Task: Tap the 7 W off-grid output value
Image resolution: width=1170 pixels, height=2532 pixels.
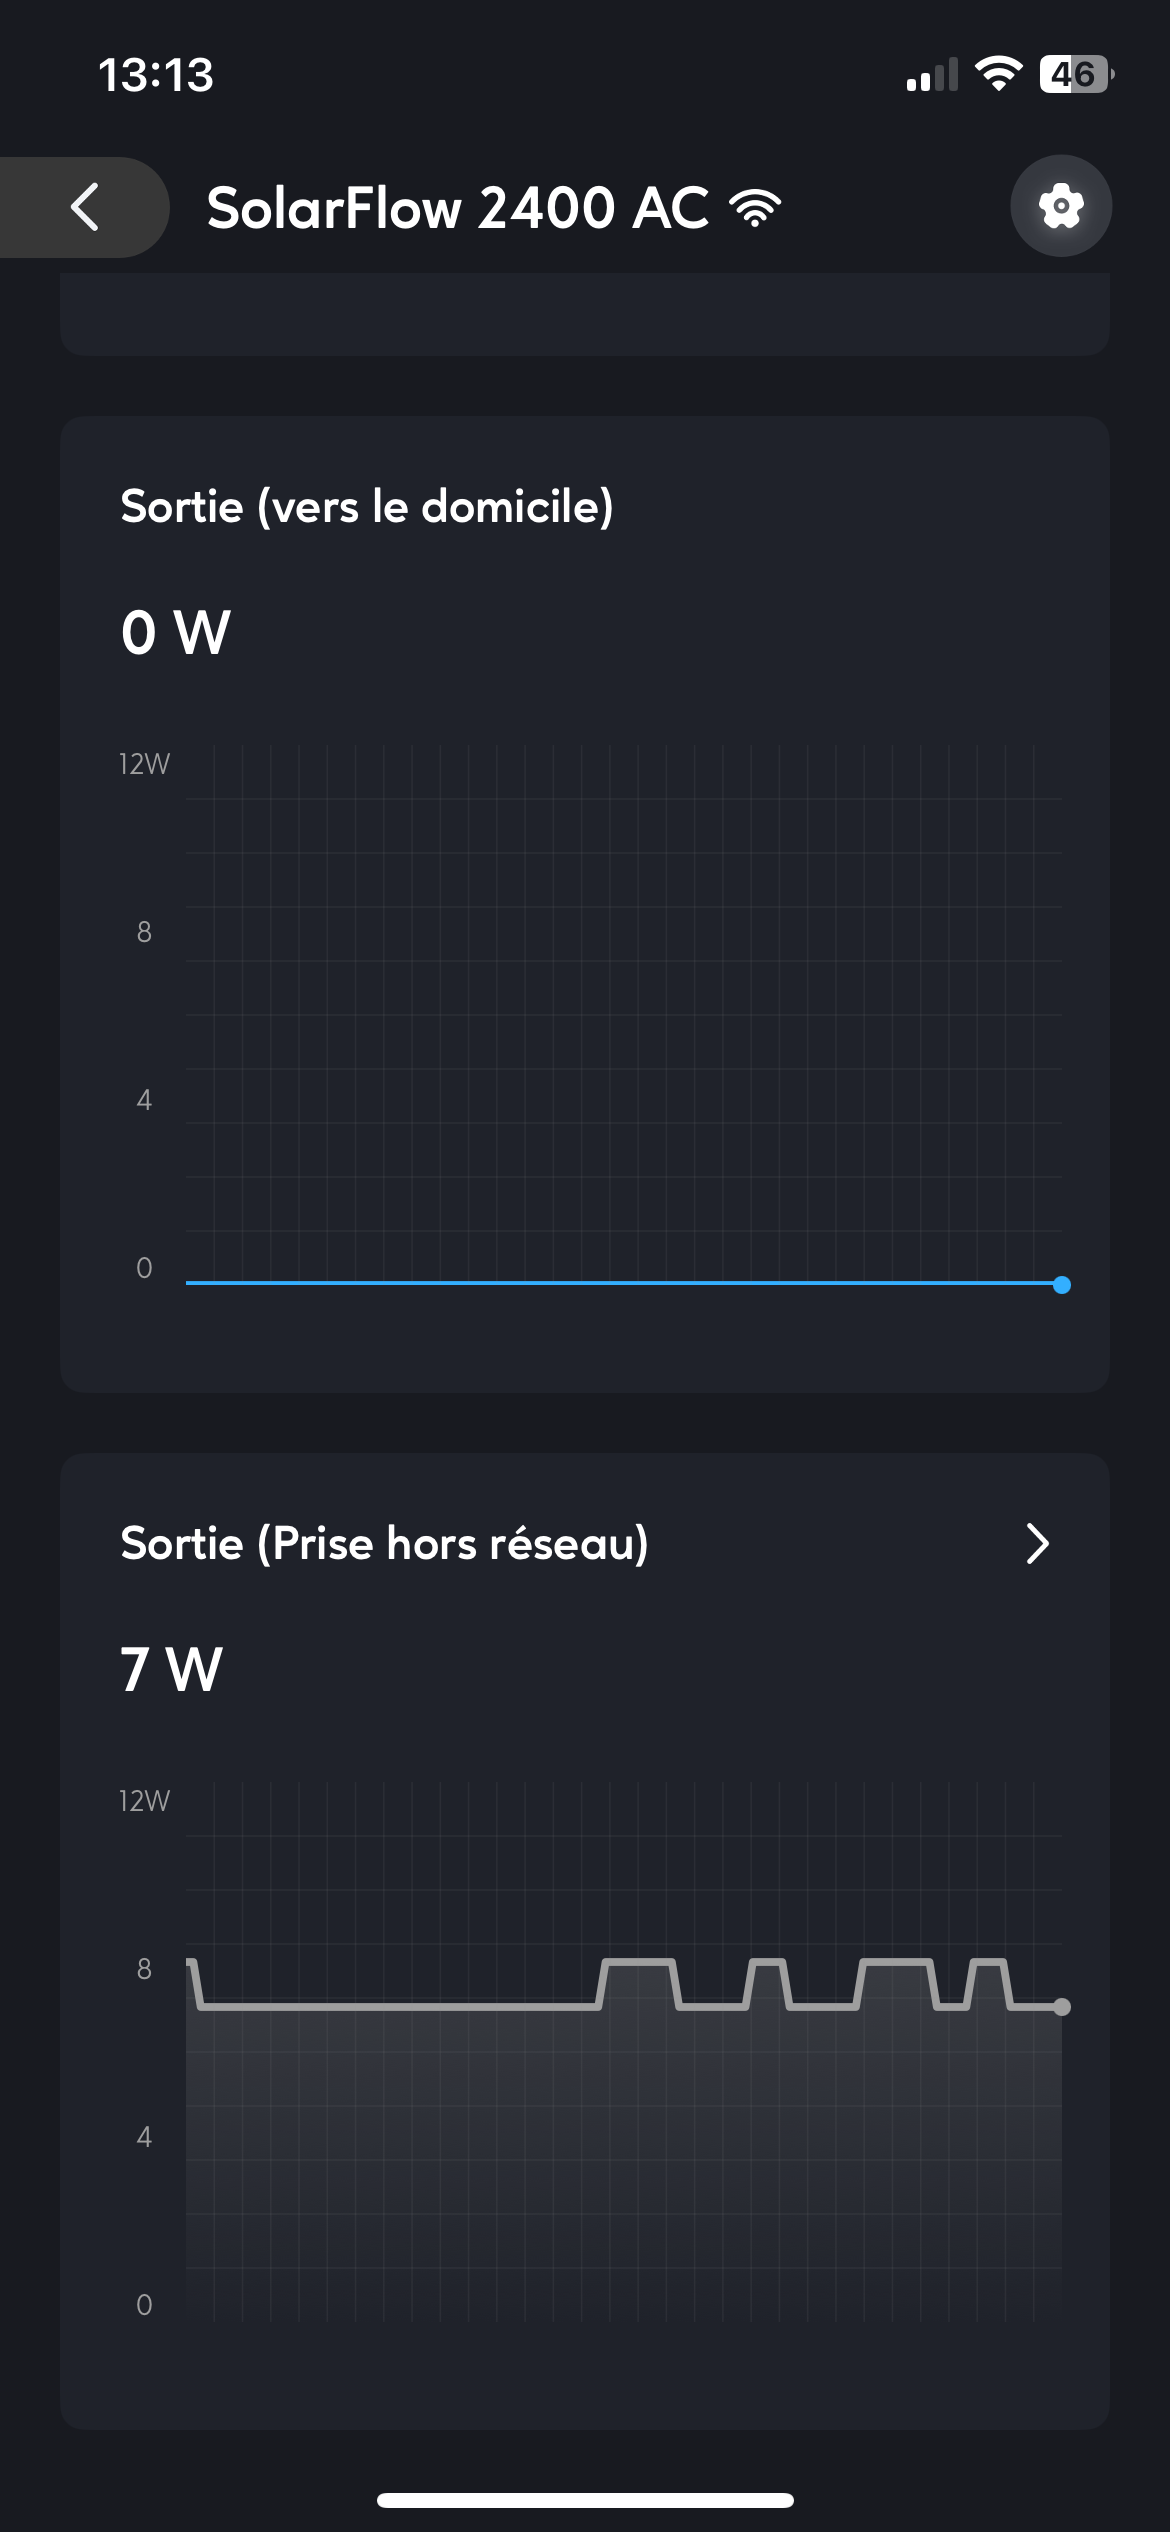Action: tap(171, 1670)
